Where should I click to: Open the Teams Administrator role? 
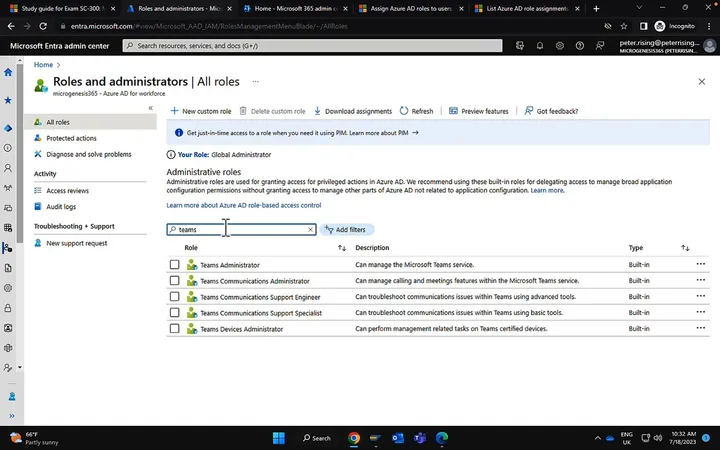(x=230, y=265)
